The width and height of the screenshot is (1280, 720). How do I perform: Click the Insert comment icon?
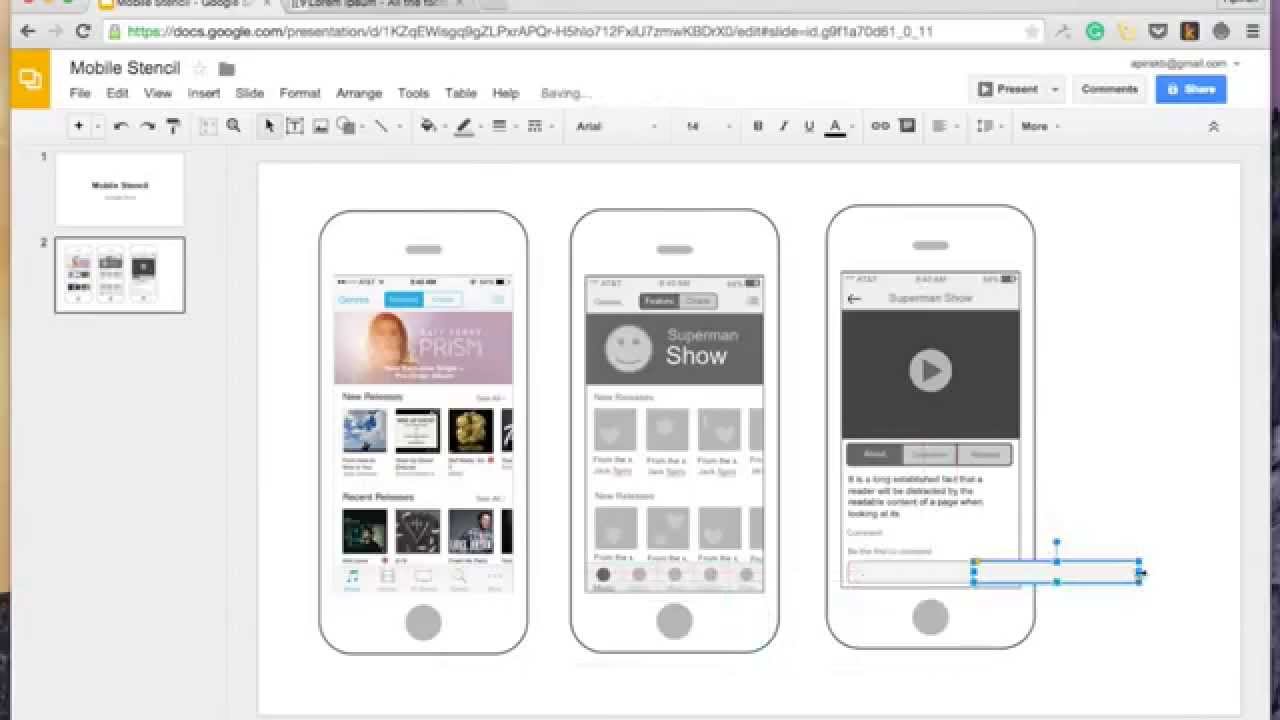906,126
